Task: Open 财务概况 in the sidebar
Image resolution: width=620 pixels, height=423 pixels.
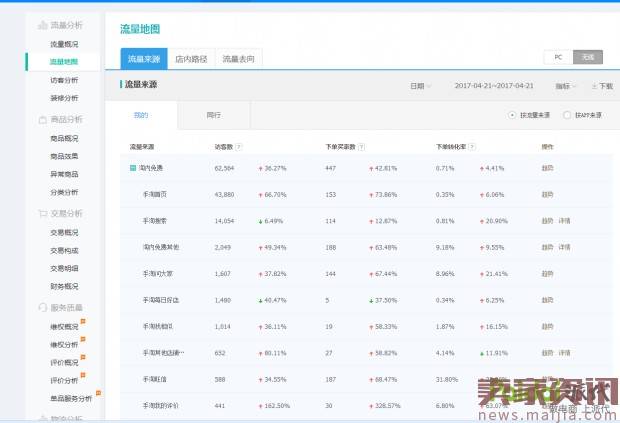Action: pos(64,286)
